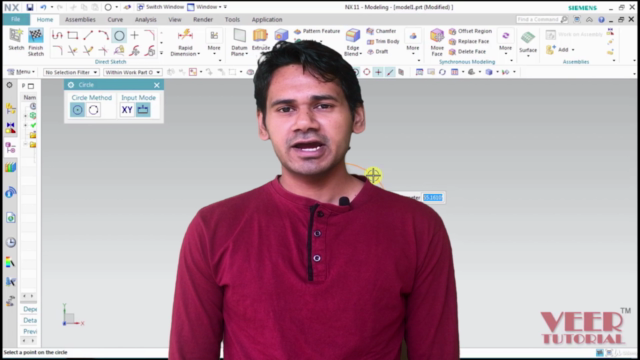This screenshot has height=360, width=640.
Task: Select the Chamfer sketch curve tool
Action: [150, 36]
